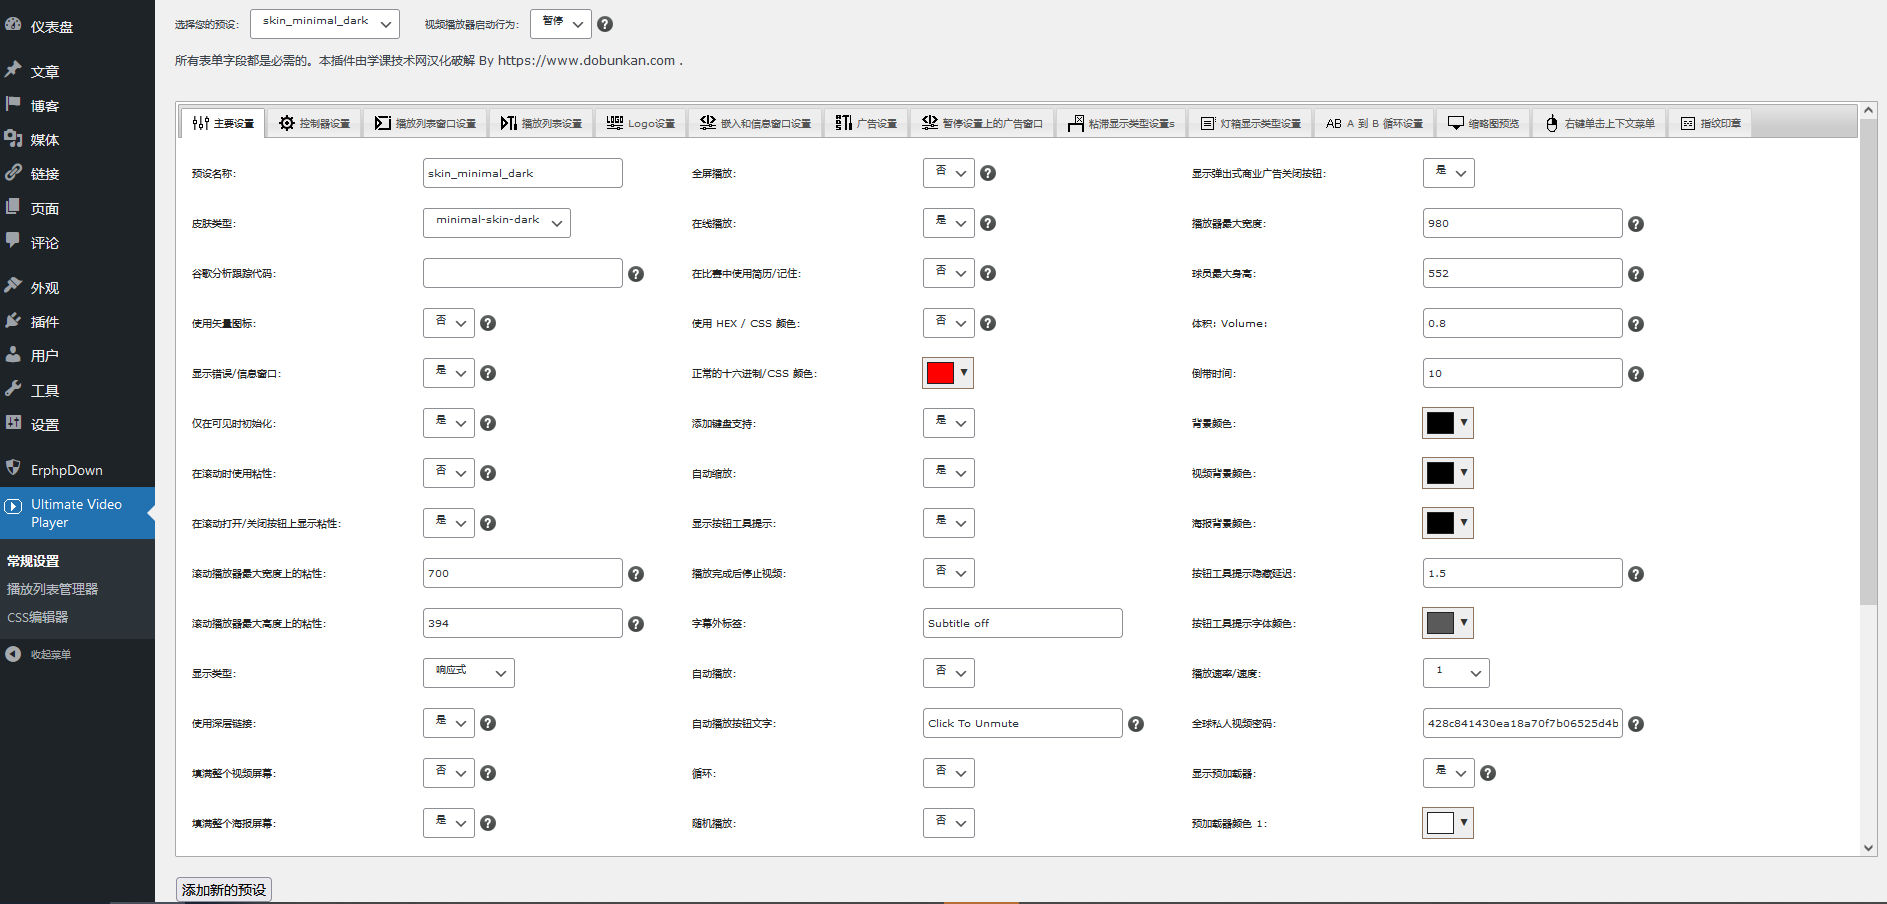Viewport: 1887px width, 904px height.
Task: Open the 使用矢量图标 dropdown
Action: 449,323
